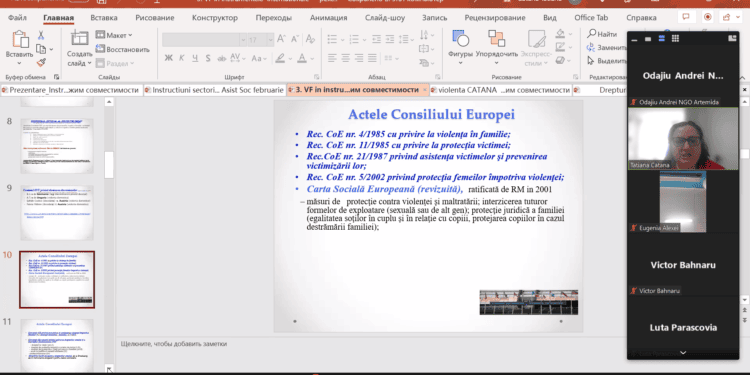Open the Office Tab ribbon tab

591,18
